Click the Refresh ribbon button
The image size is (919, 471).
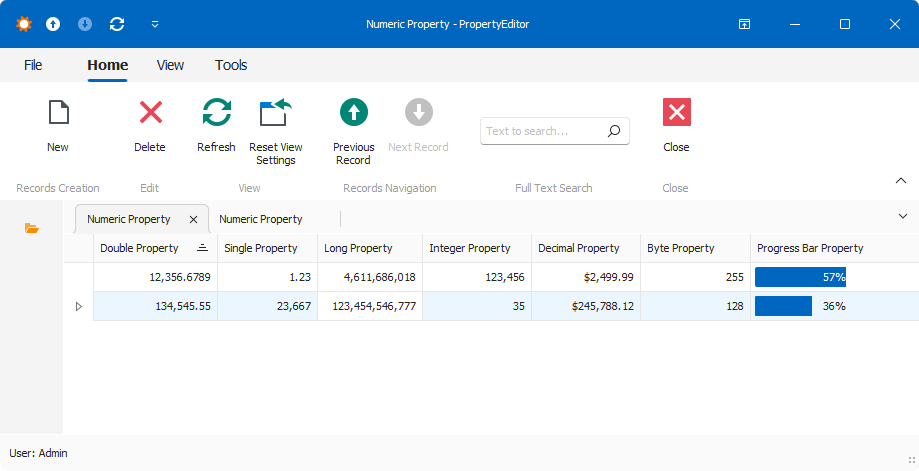tap(216, 125)
